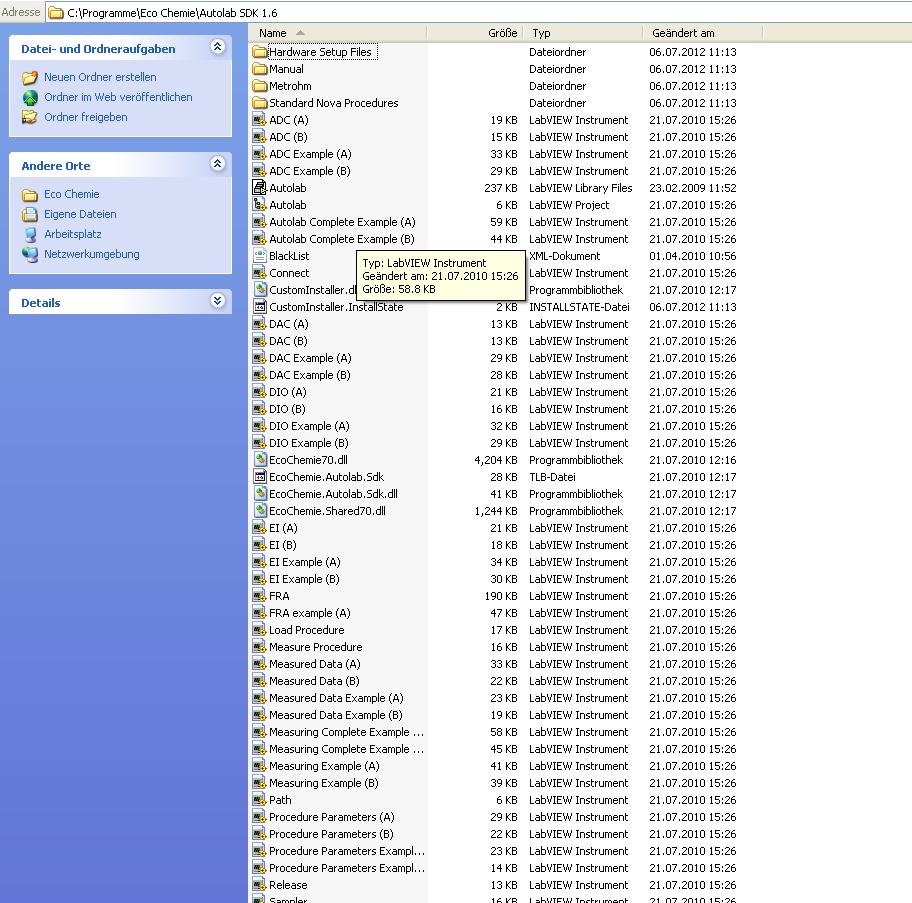Select the DIO Example (A) file
Image resolution: width=912 pixels, height=903 pixels.
pos(309,426)
